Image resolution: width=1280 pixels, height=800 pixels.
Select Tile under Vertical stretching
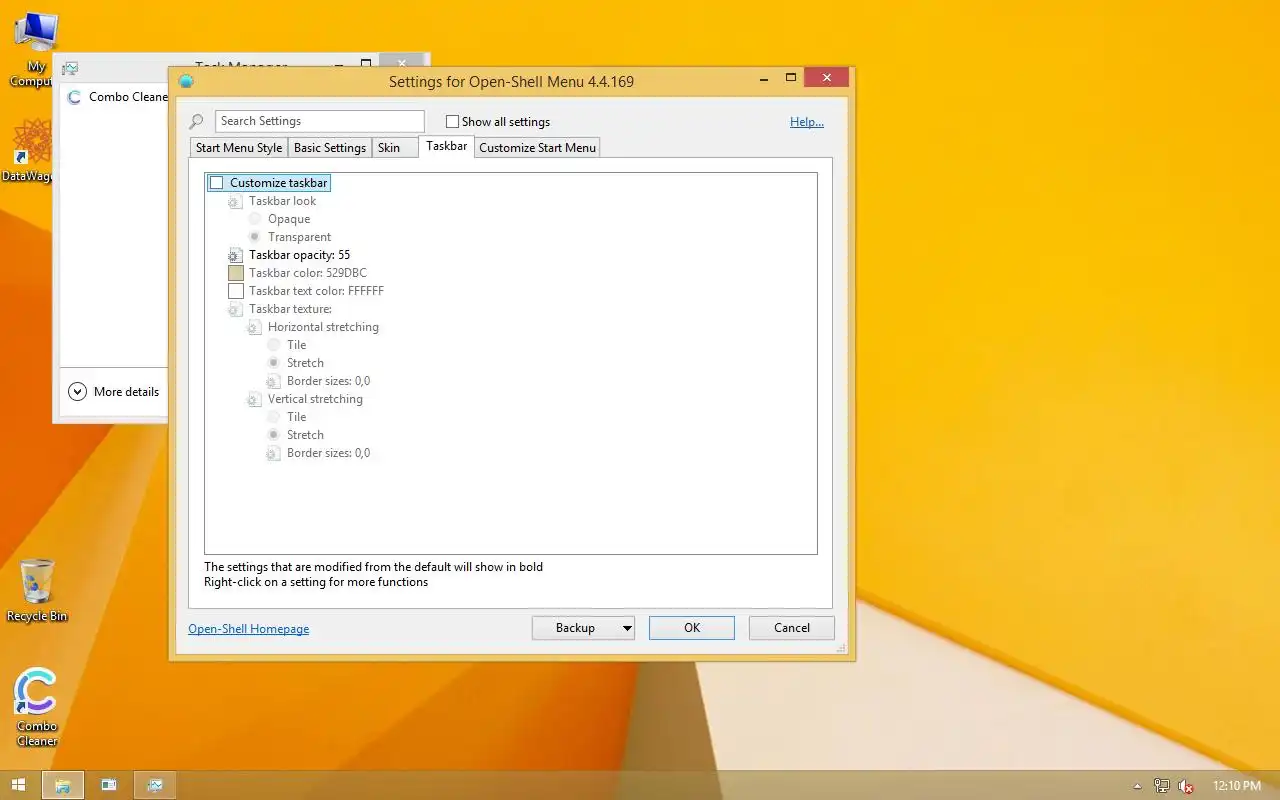click(274, 417)
